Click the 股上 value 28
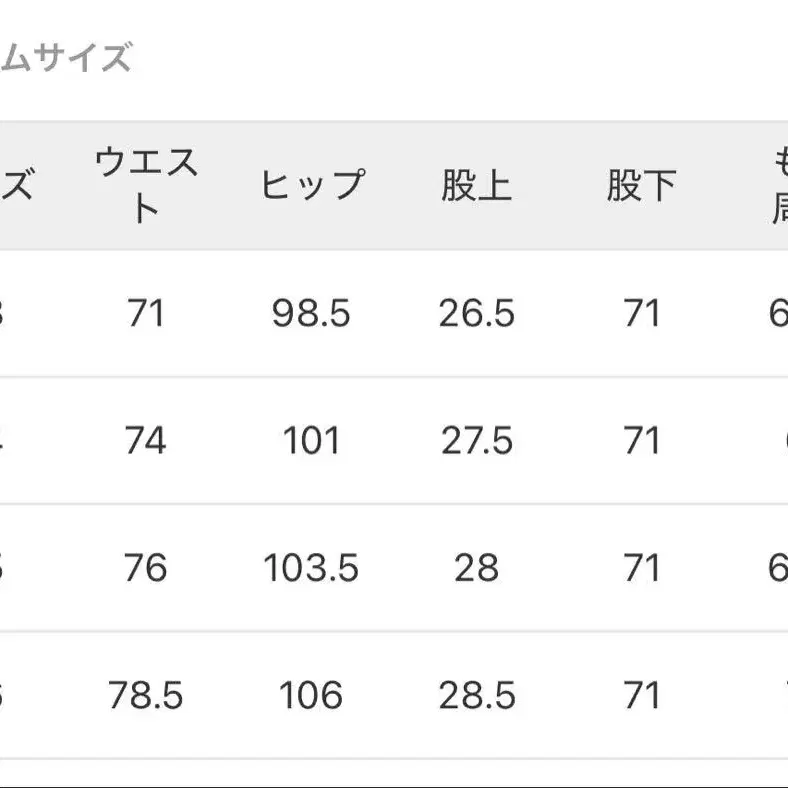This screenshot has width=788, height=788. pyautogui.click(x=476, y=568)
